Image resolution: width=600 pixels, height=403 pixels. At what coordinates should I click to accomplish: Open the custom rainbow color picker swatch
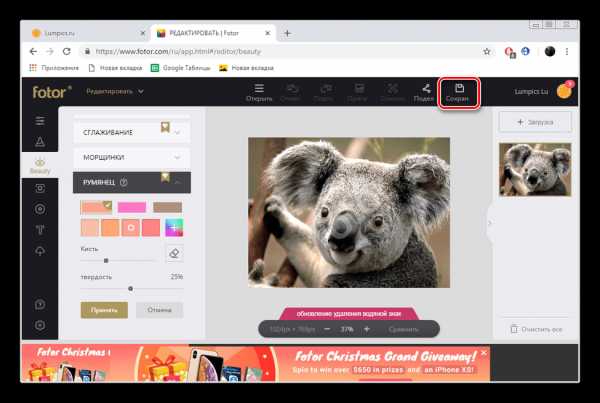[x=173, y=228]
